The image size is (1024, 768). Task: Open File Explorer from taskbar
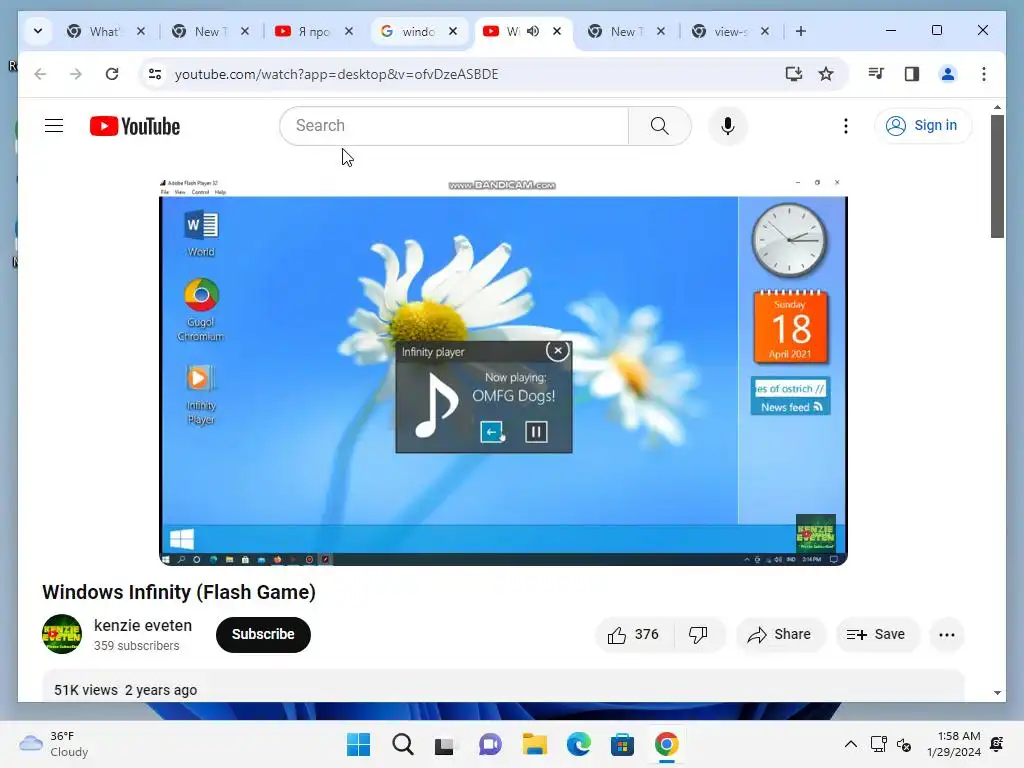[x=534, y=744]
